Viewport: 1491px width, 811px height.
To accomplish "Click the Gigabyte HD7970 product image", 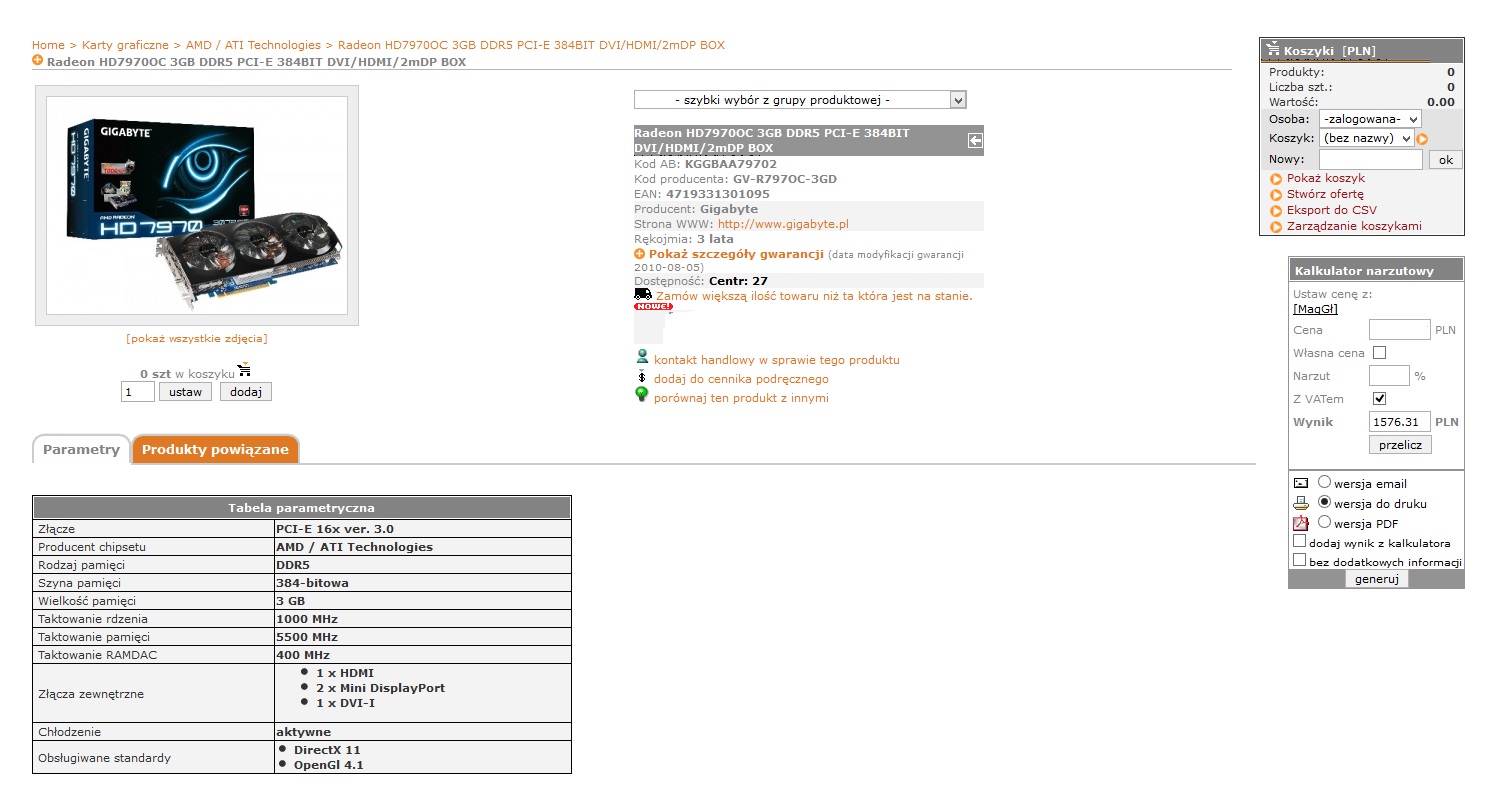I will [x=197, y=205].
